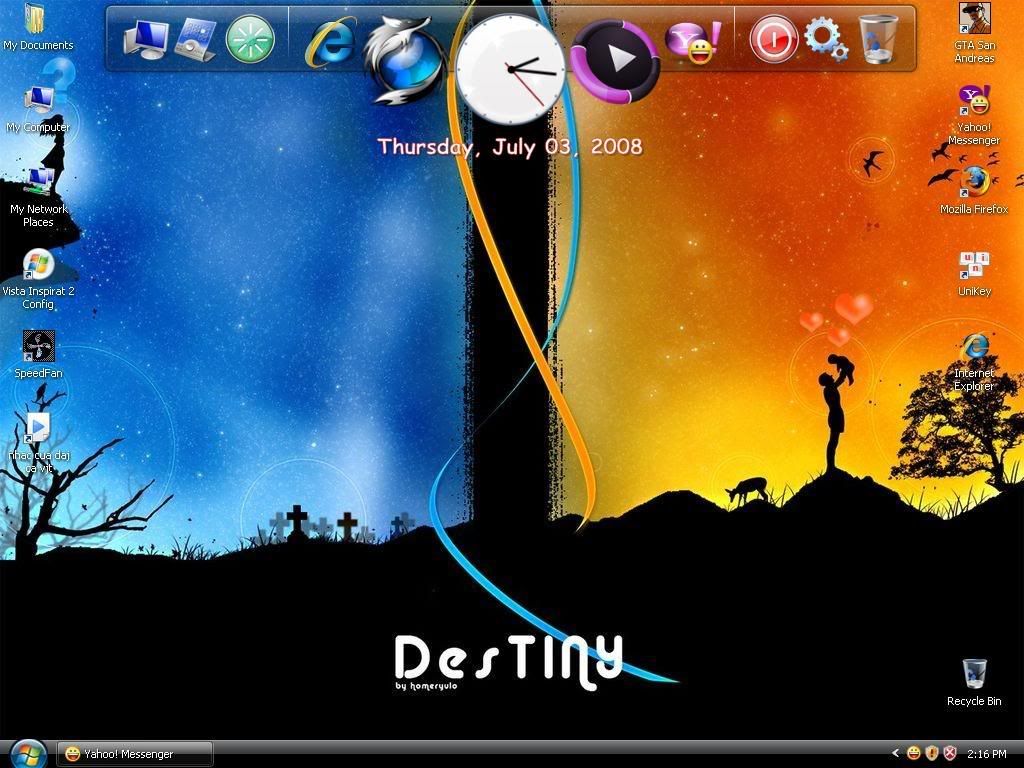Launch Yahoo! Messenger from the dock
This screenshot has width=1024, height=768.
[x=693, y=42]
